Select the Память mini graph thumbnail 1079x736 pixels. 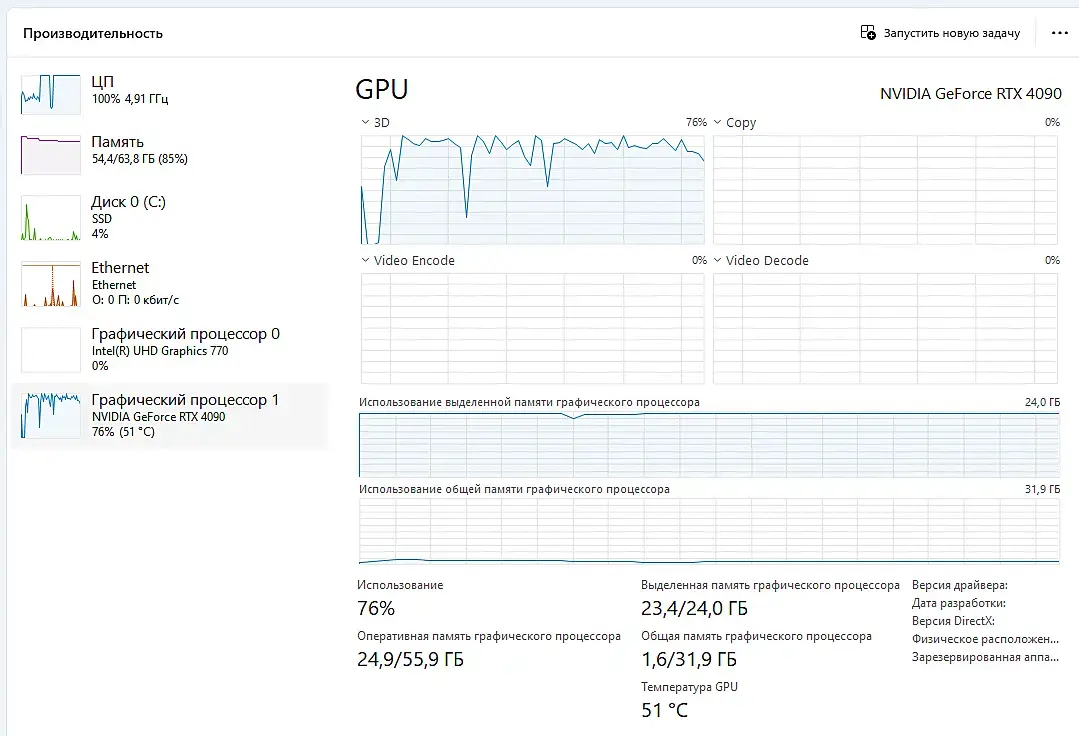[x=50, y=154]
